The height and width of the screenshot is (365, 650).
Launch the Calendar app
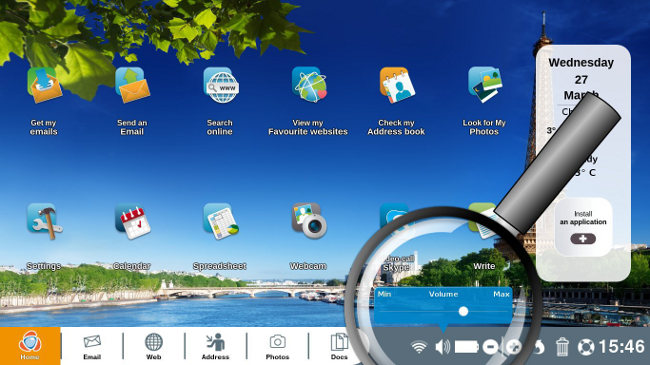133,221
